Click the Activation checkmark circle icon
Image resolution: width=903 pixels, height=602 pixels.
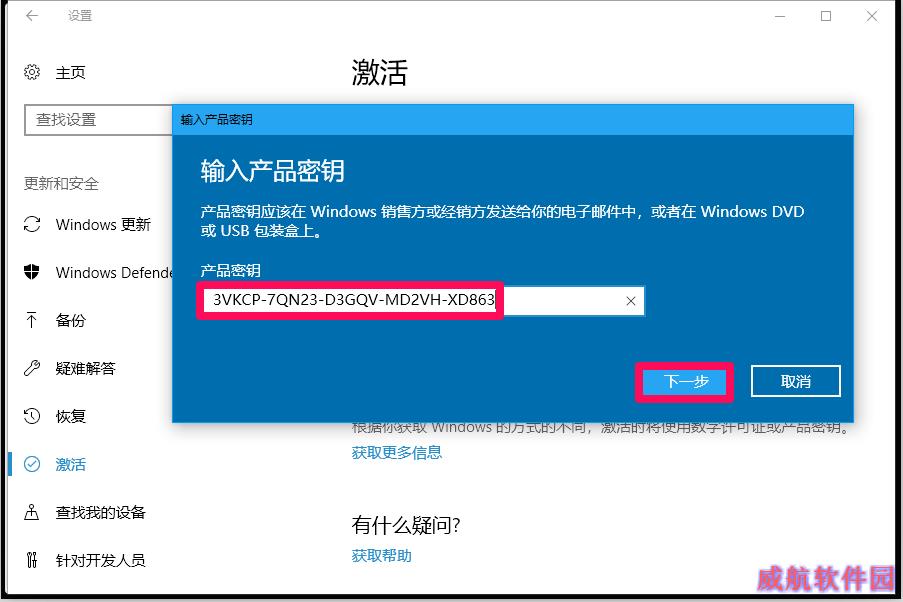click(32, 464)
